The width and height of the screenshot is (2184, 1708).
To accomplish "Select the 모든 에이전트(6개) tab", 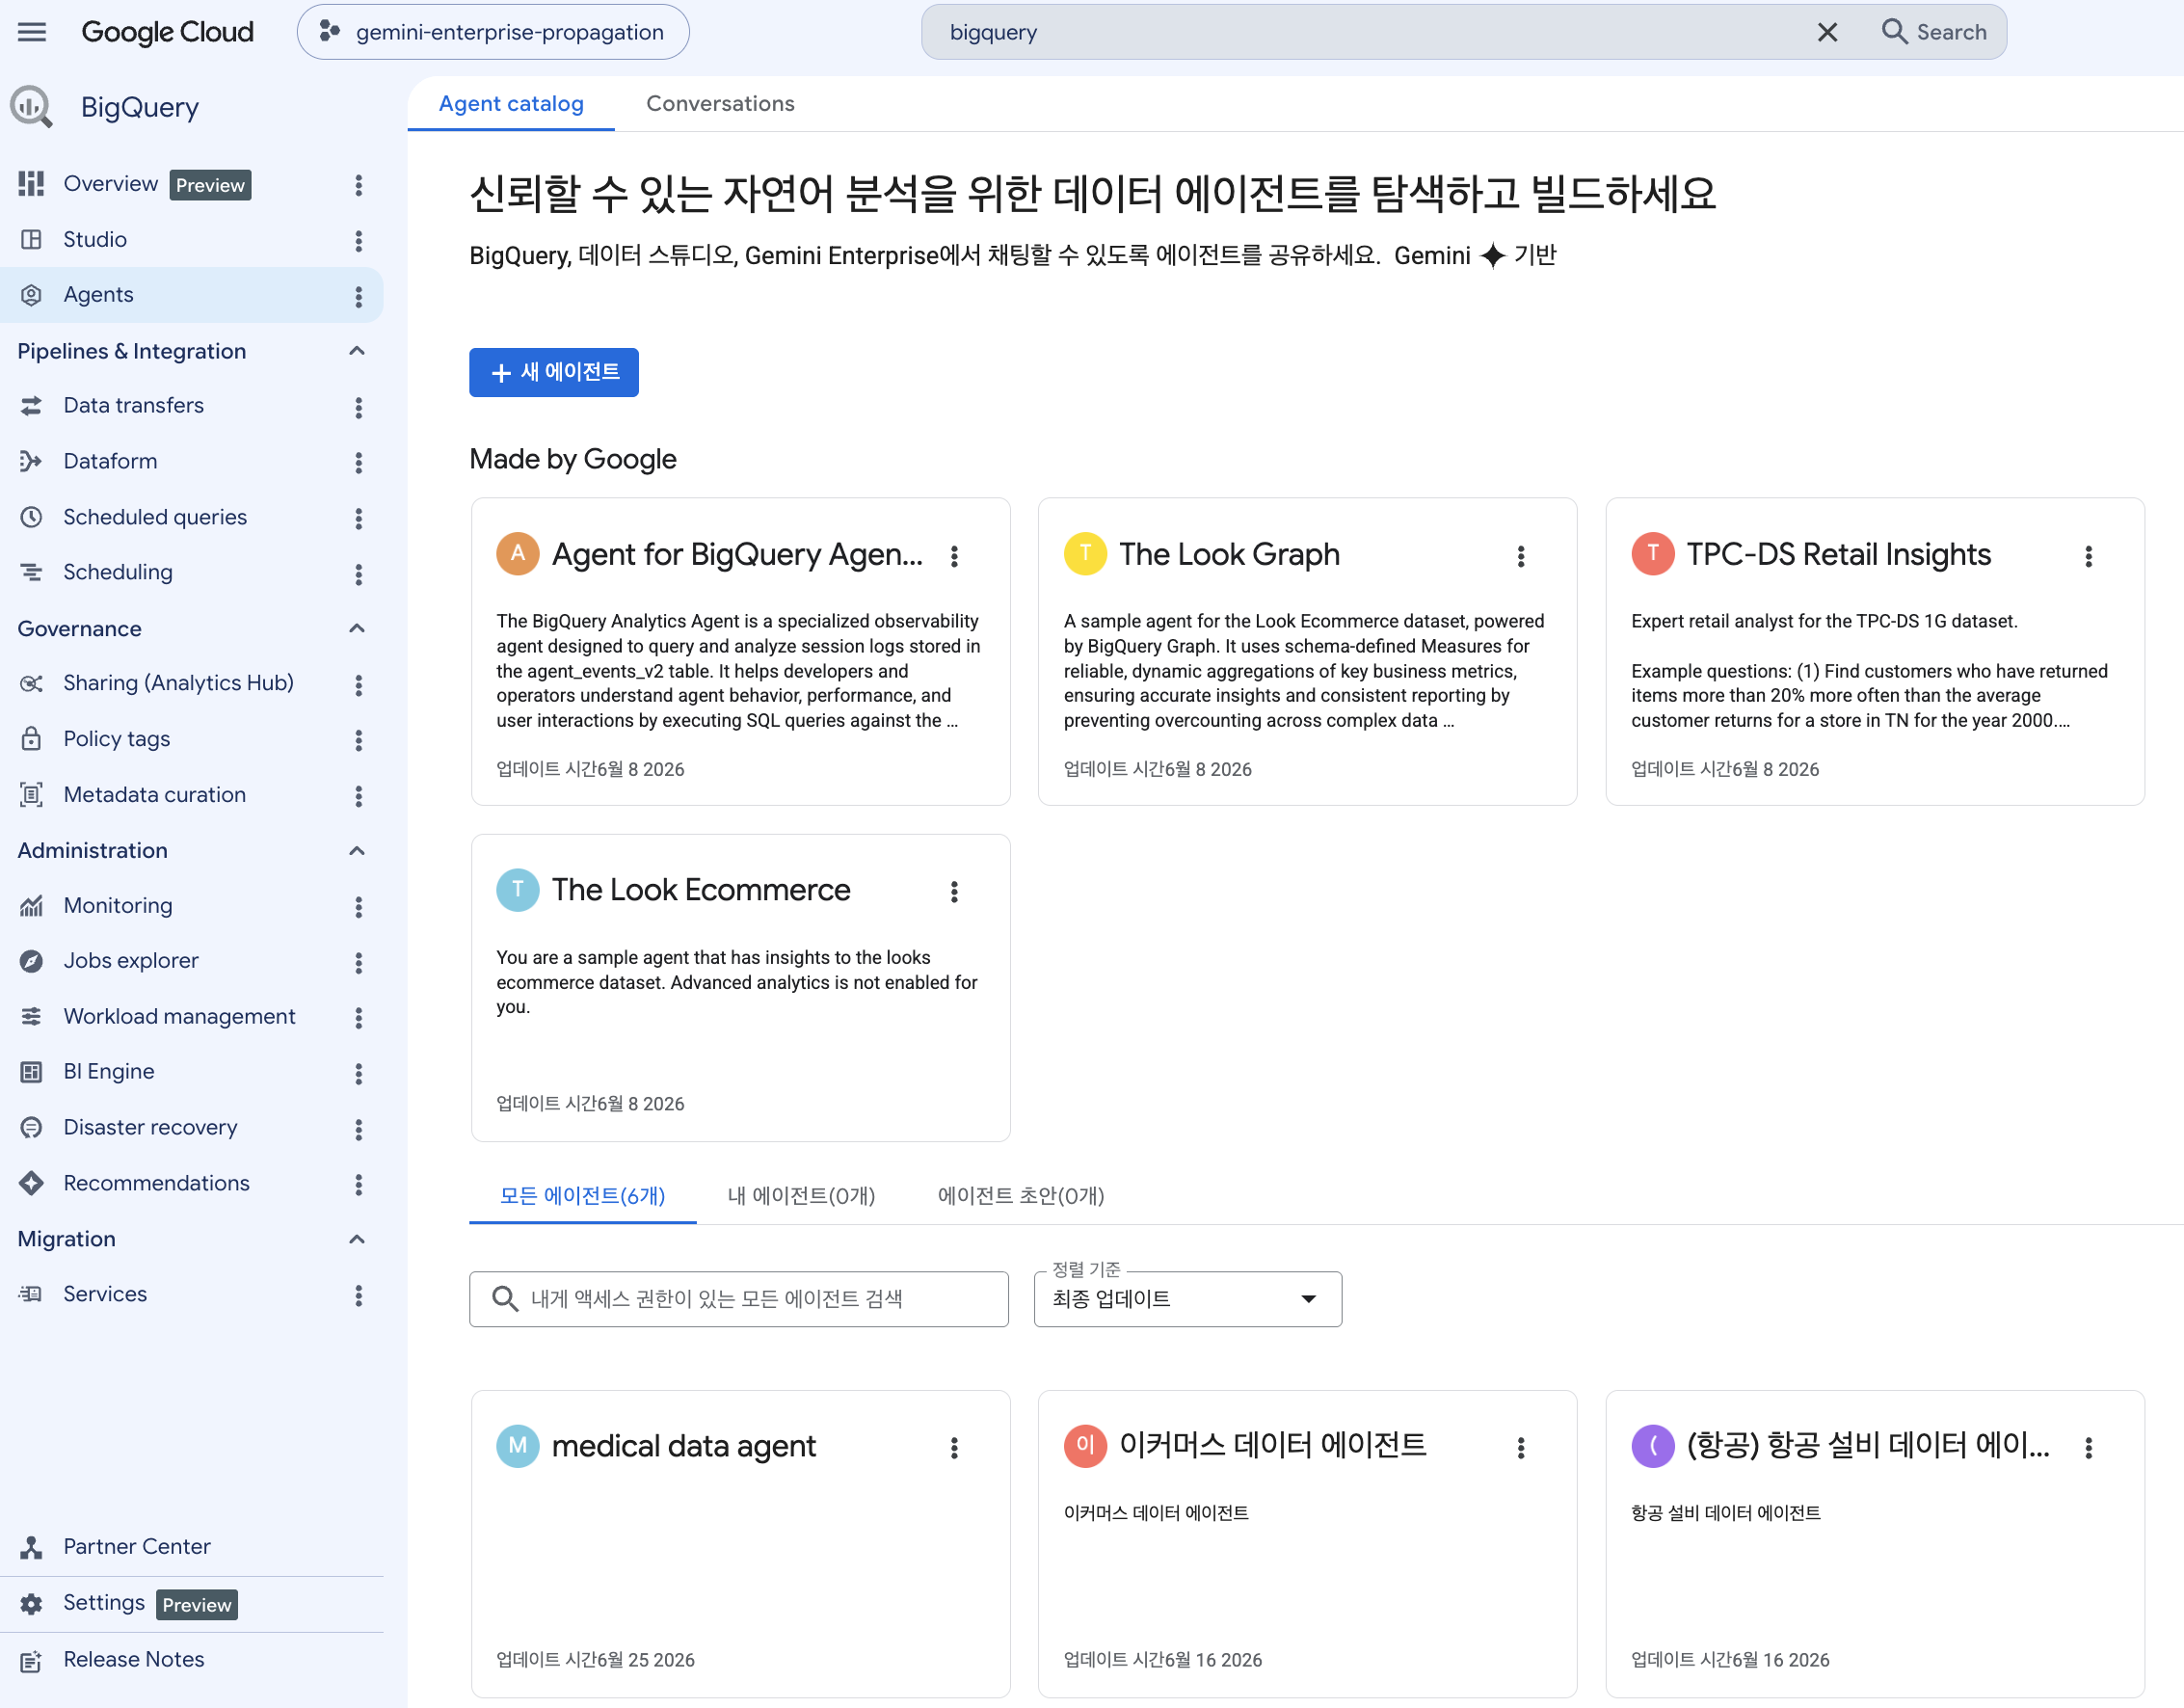I will (x=583, y=1195).
